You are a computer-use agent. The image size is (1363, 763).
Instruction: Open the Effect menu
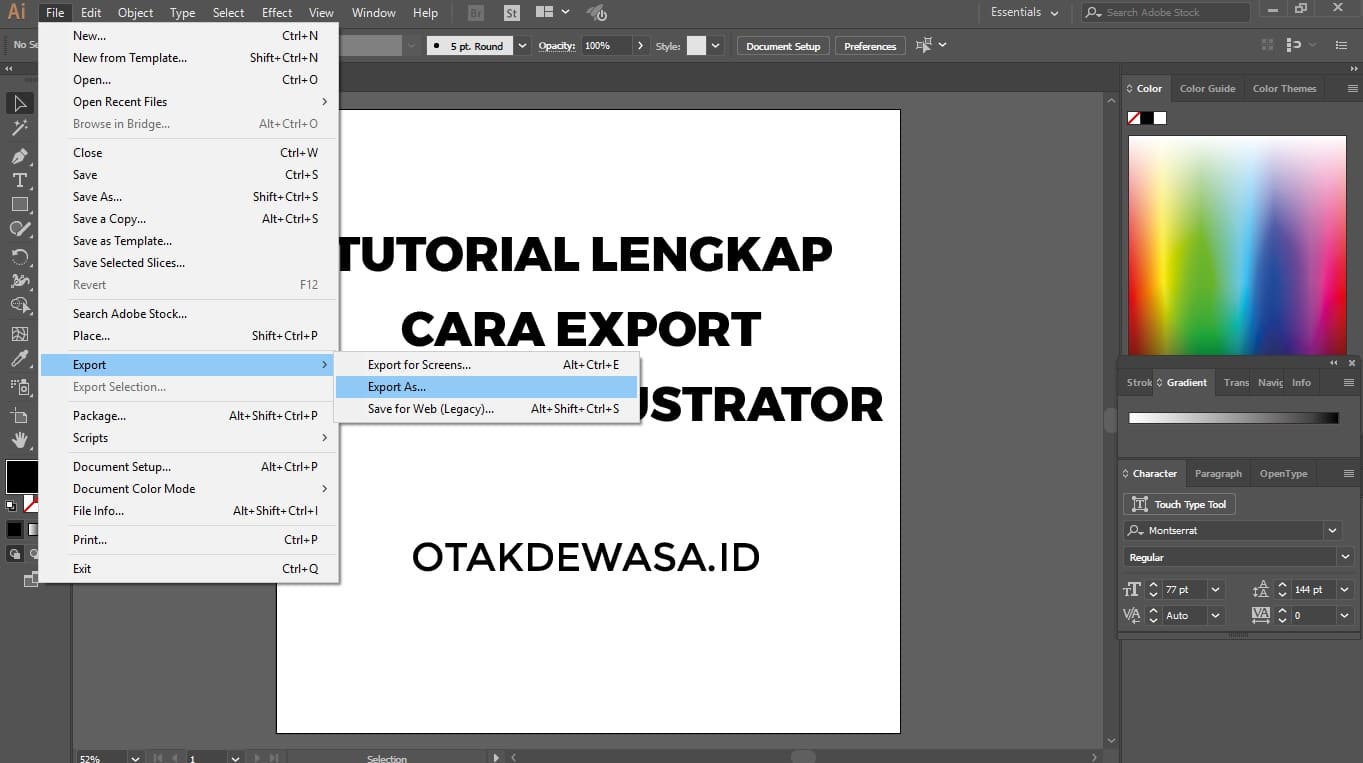coord(277,13)
